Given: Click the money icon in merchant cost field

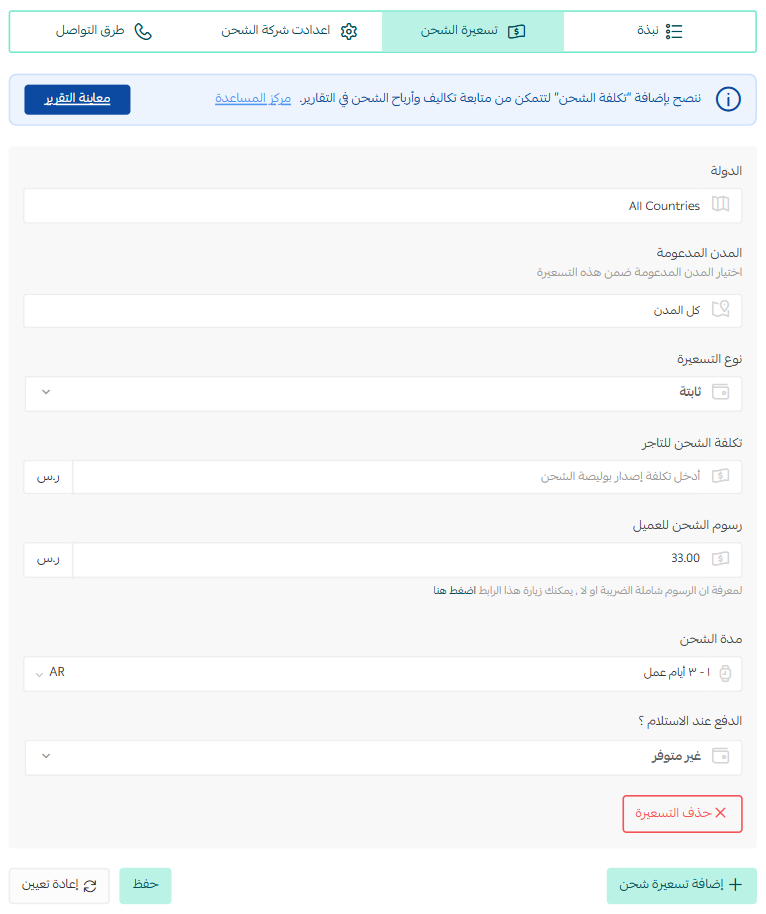Looking at the screenshot, I should (721, 476).
